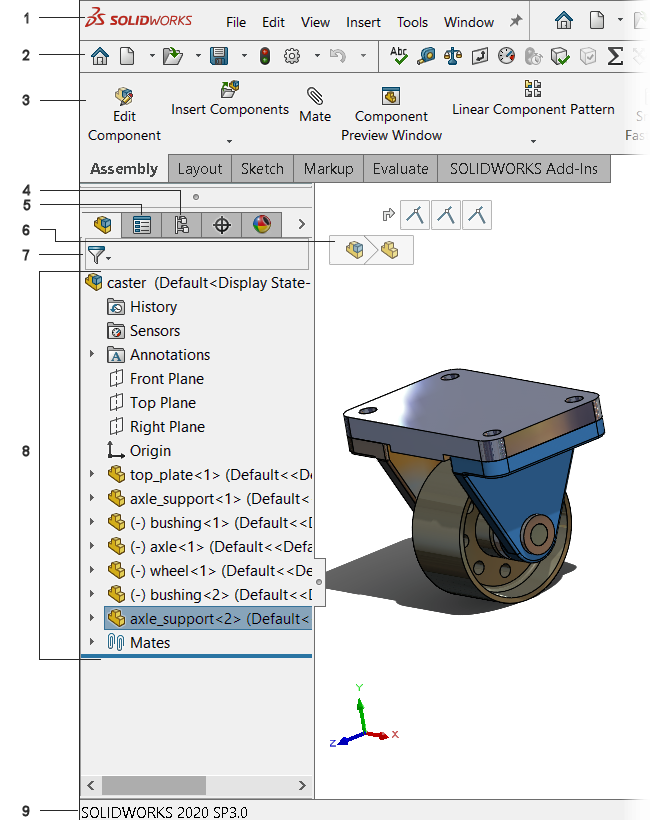Open the Tools menu

coord(412,22)
